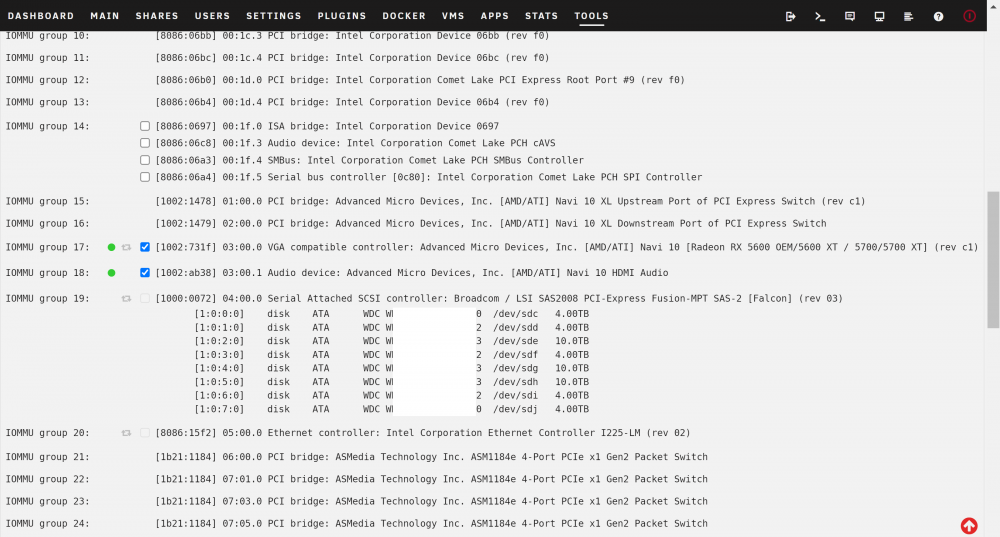This screenshot has width=1000, height=537.
Task: Open the web terminal icon
Action: [x=820, y=17]
